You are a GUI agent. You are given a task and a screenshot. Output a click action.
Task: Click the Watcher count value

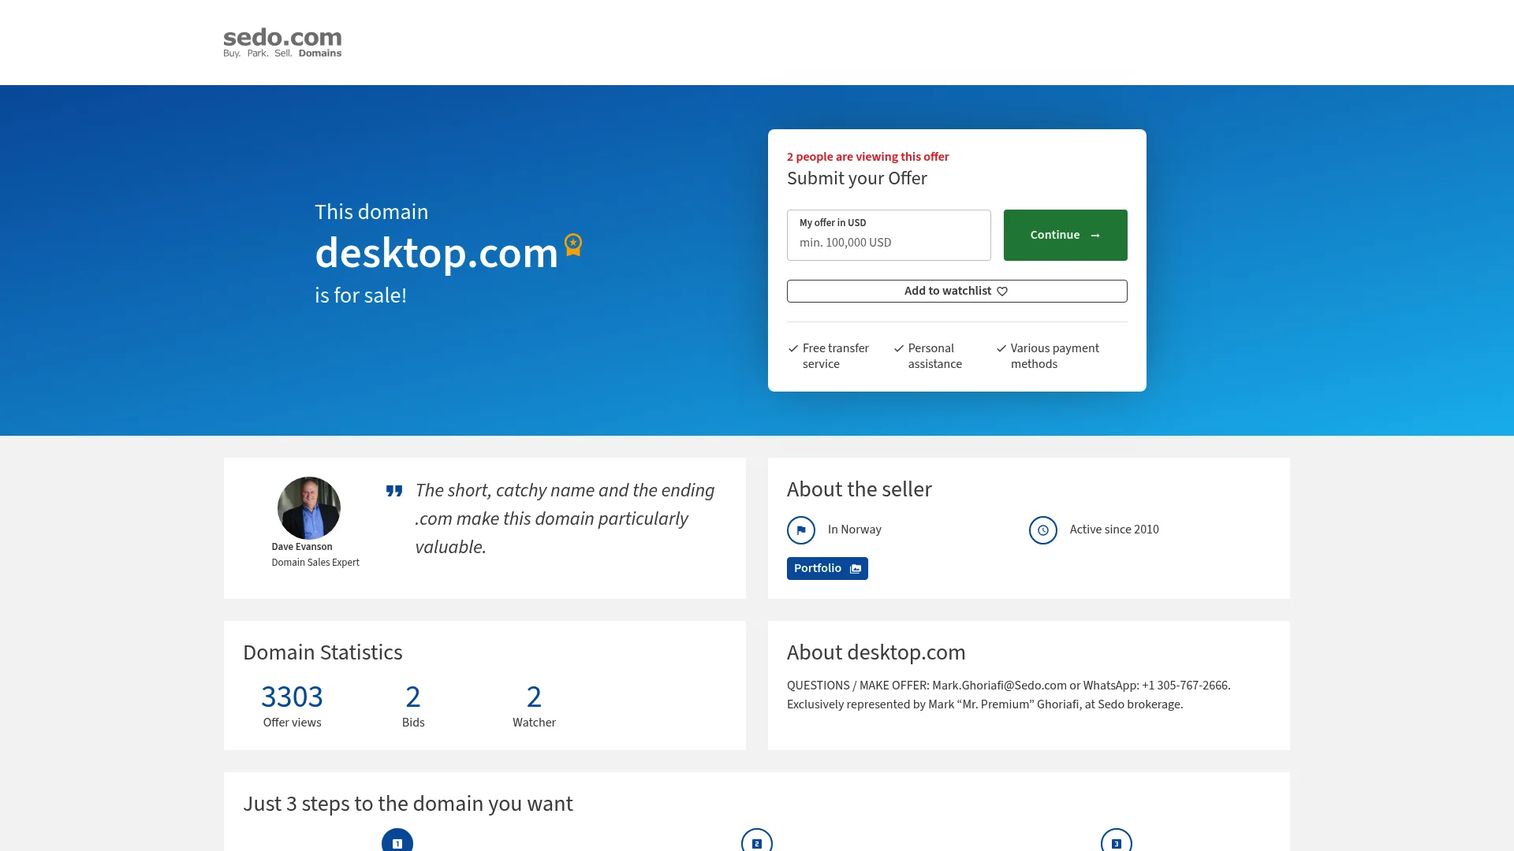pos(534,696)
